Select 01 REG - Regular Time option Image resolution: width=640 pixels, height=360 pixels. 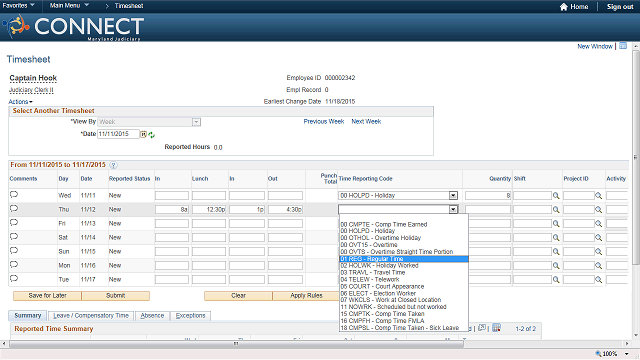click(x=404, y=259)
